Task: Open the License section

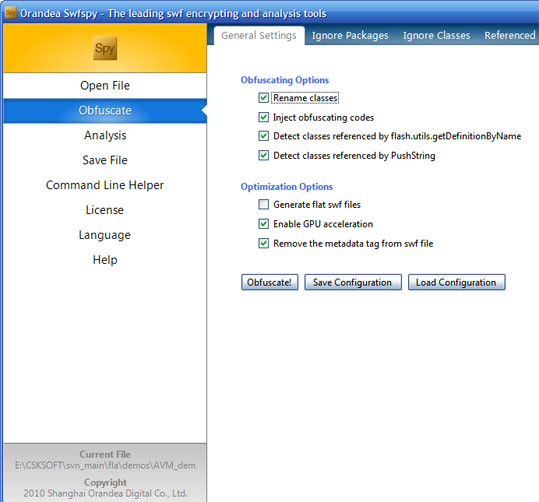Action: [x=105, y=210]
